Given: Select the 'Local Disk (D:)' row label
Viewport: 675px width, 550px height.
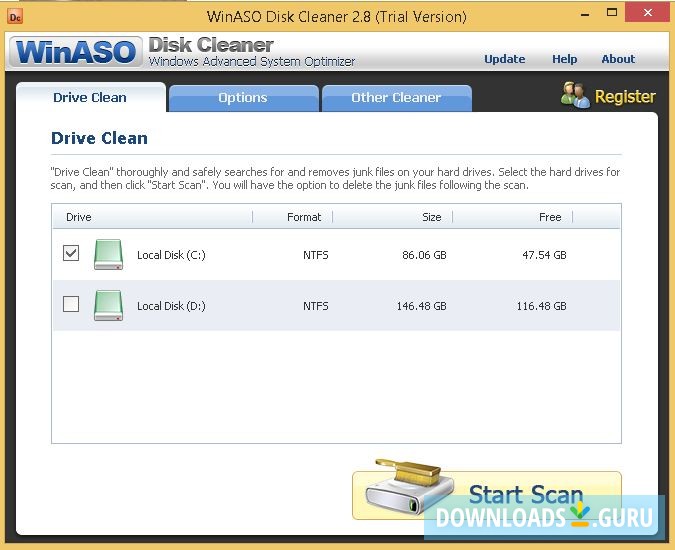Looking at the screenshot, I should point(171,306).
